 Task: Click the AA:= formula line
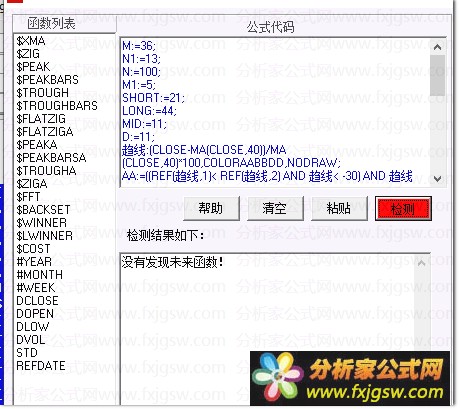tap(267, 176)
